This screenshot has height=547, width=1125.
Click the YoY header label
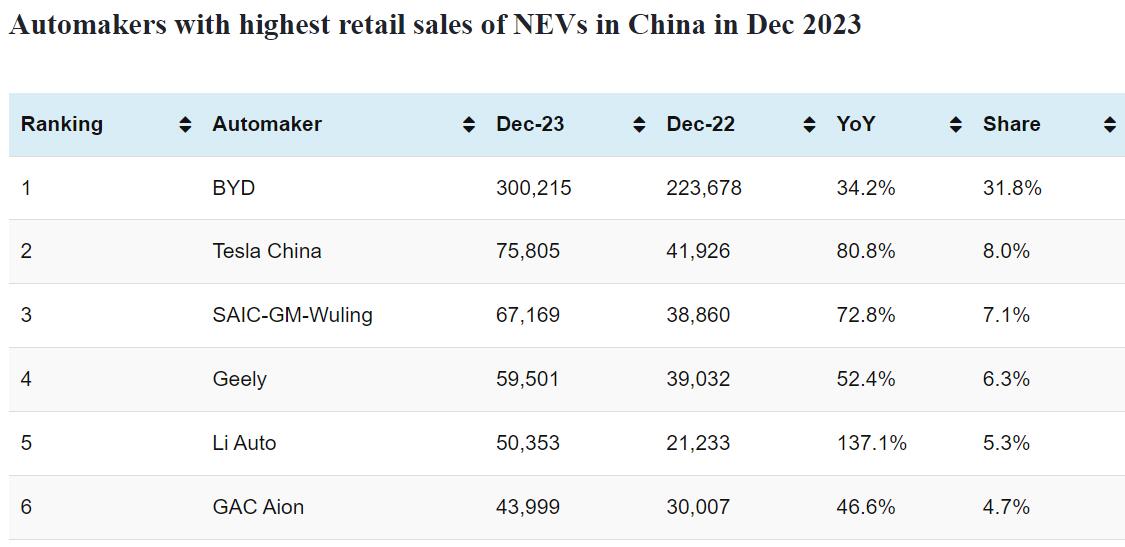point(856,124)
